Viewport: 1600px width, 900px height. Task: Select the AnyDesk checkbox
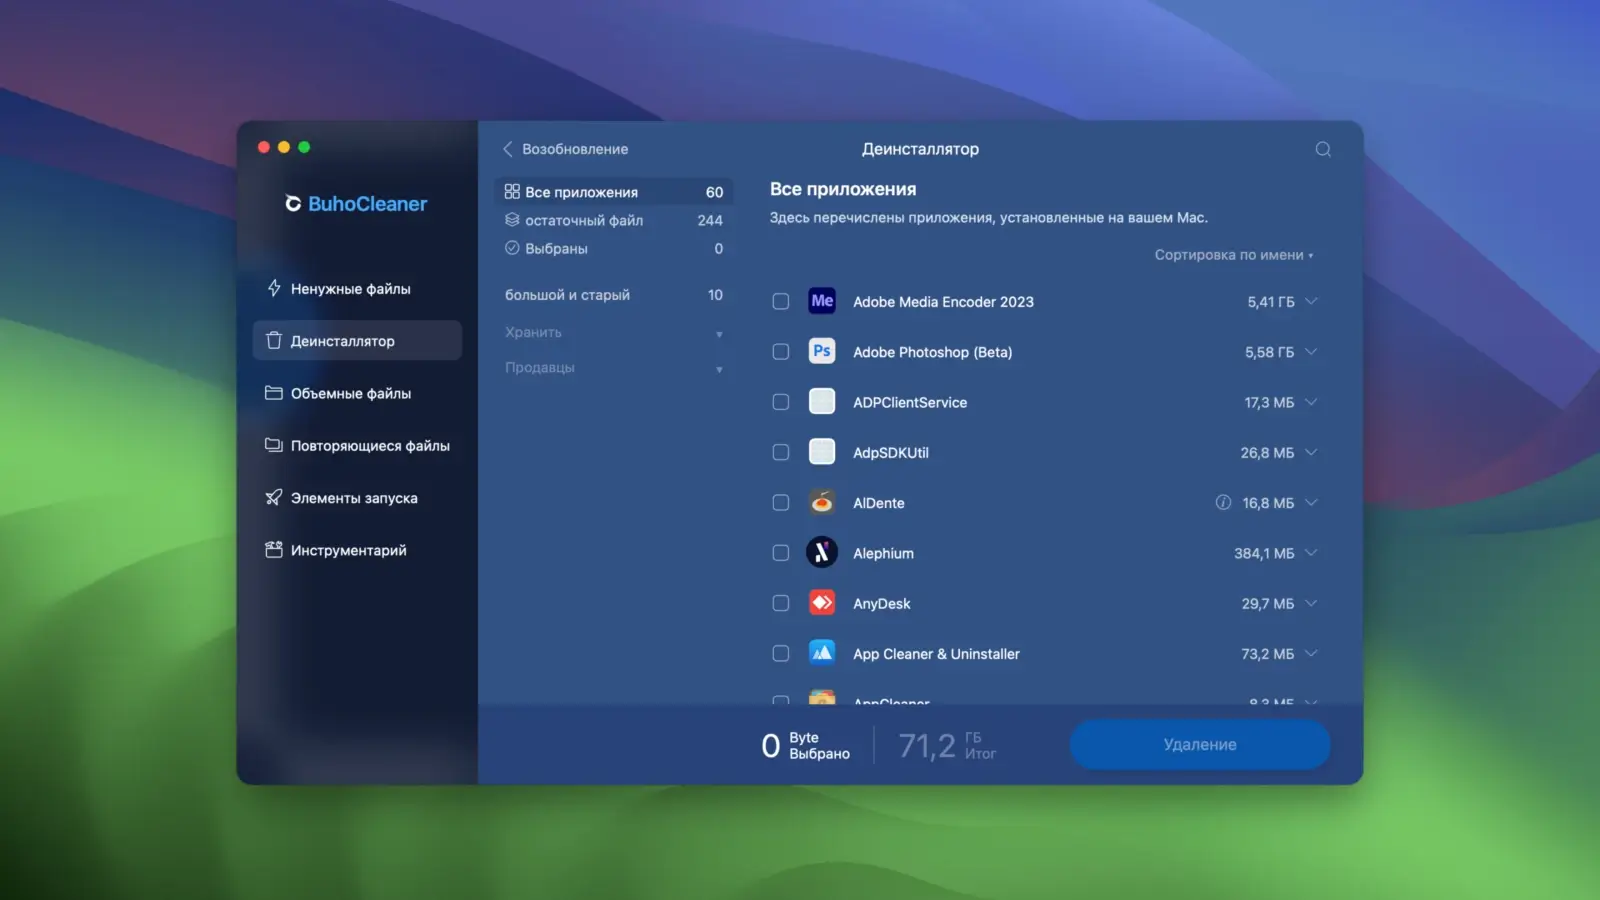pos(781,603)
